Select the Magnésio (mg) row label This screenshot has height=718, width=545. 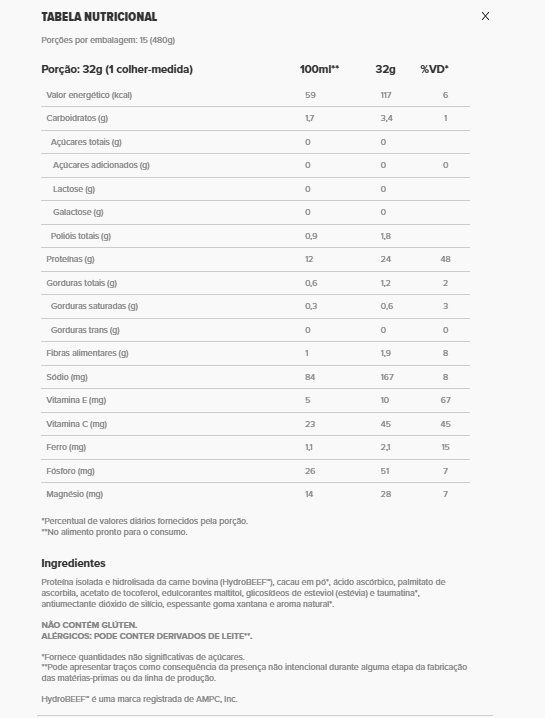pyautogui.click(x=75, y=494)
